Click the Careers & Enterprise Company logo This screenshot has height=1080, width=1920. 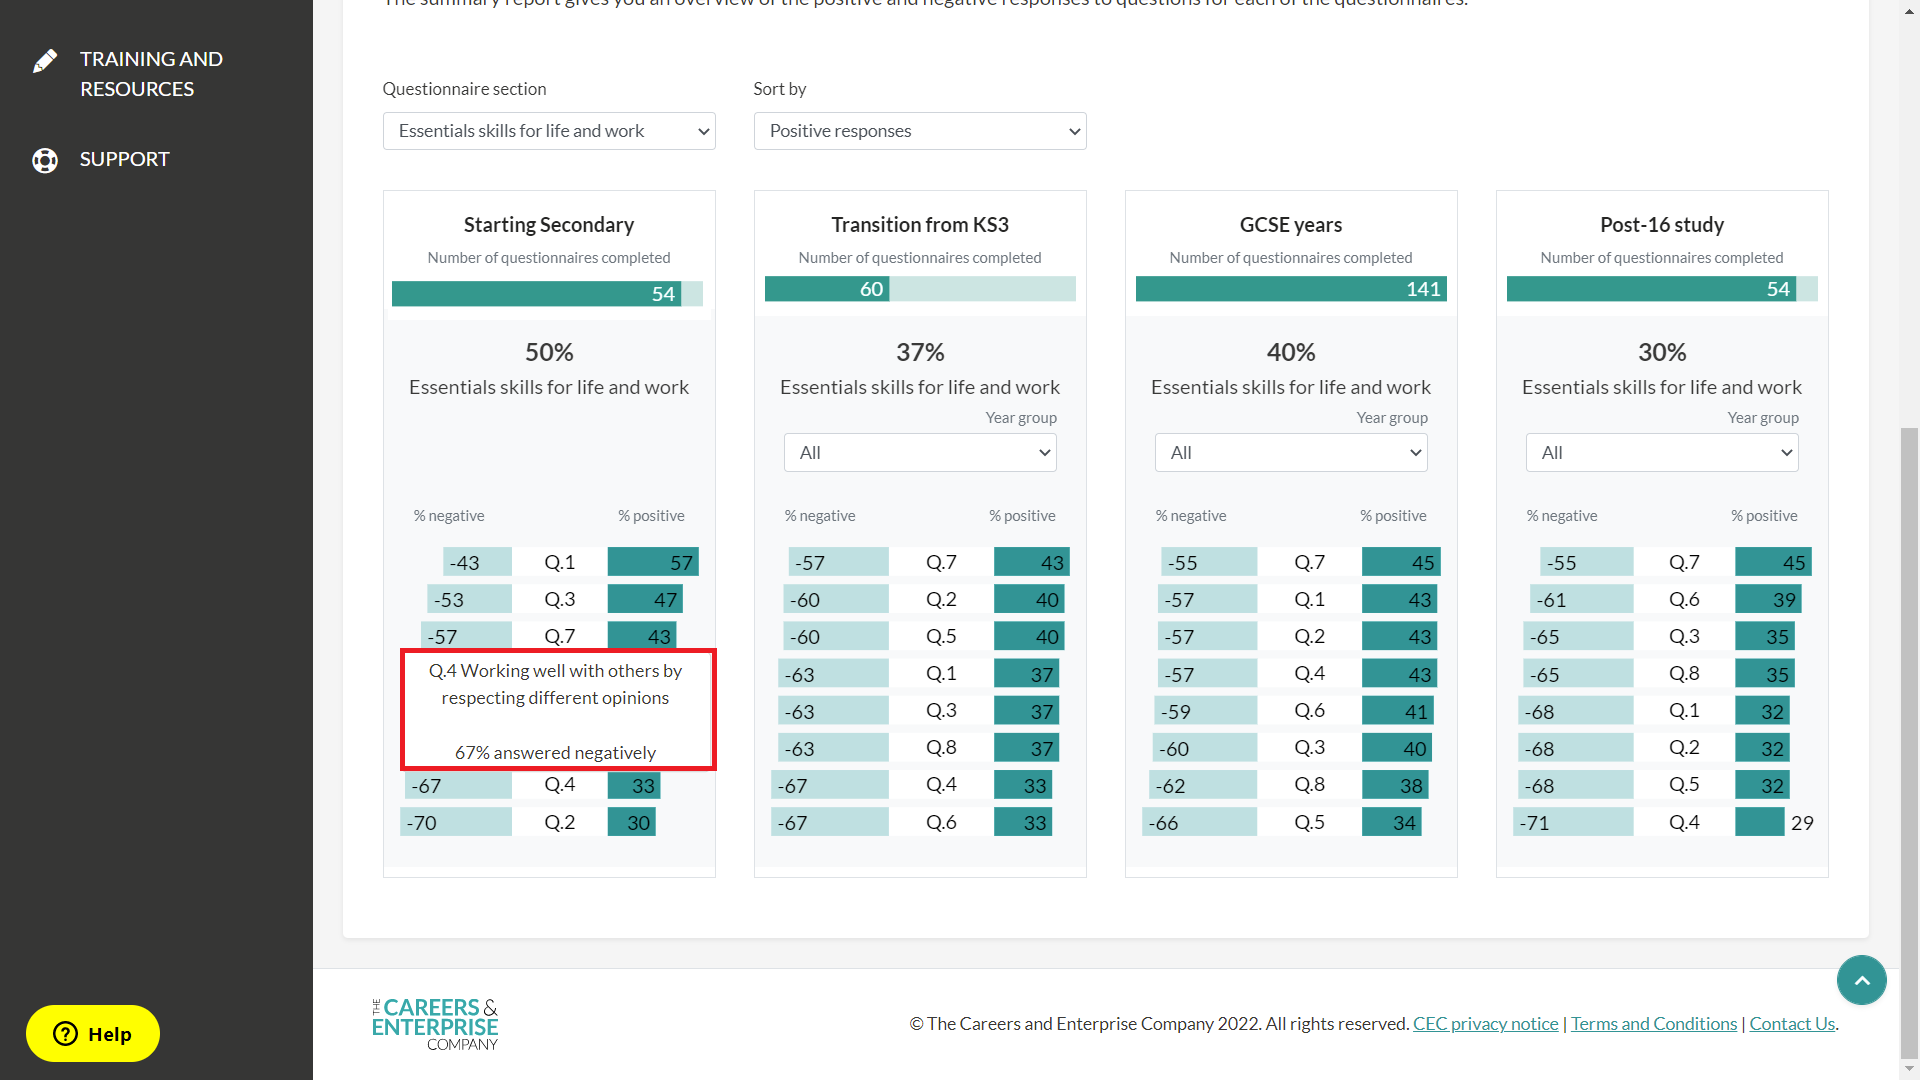click(x=435, y=1024)
